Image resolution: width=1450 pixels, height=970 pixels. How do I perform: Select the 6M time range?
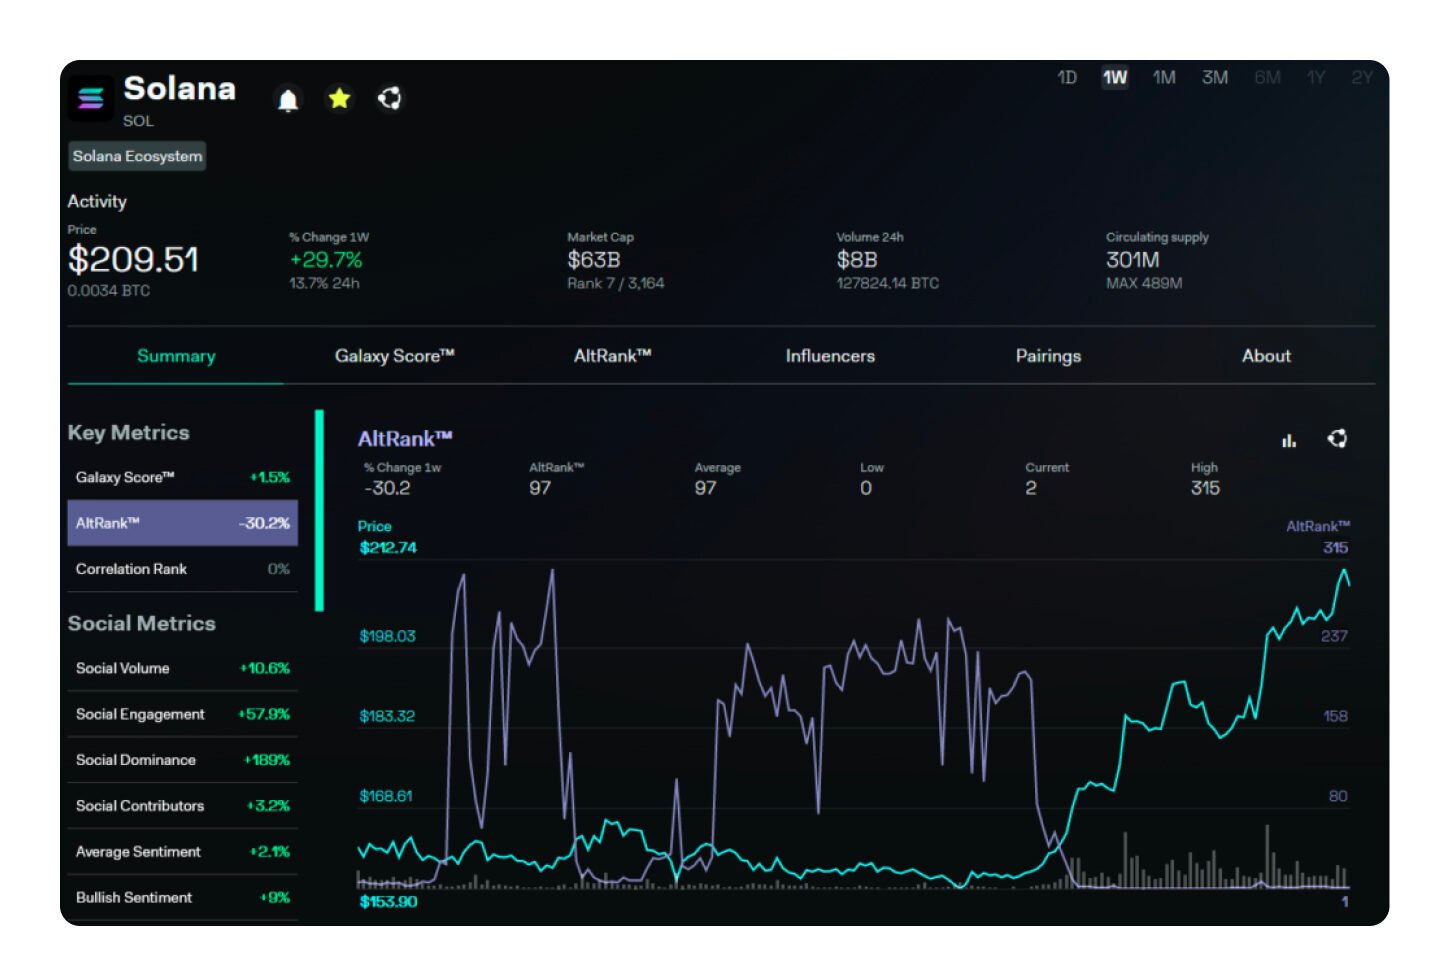tap(1267, 78)
